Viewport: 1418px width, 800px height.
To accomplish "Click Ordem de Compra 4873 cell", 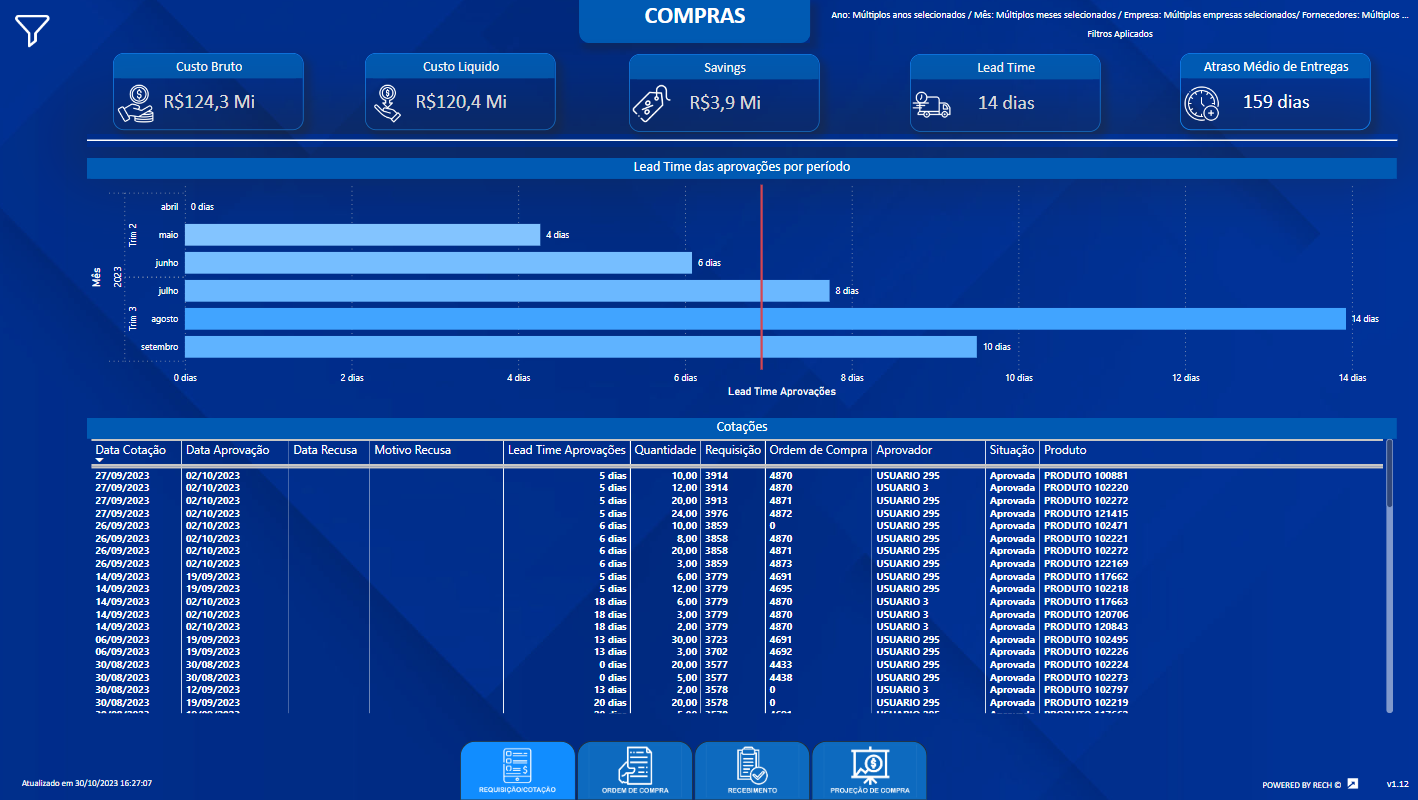I will 780,564.
